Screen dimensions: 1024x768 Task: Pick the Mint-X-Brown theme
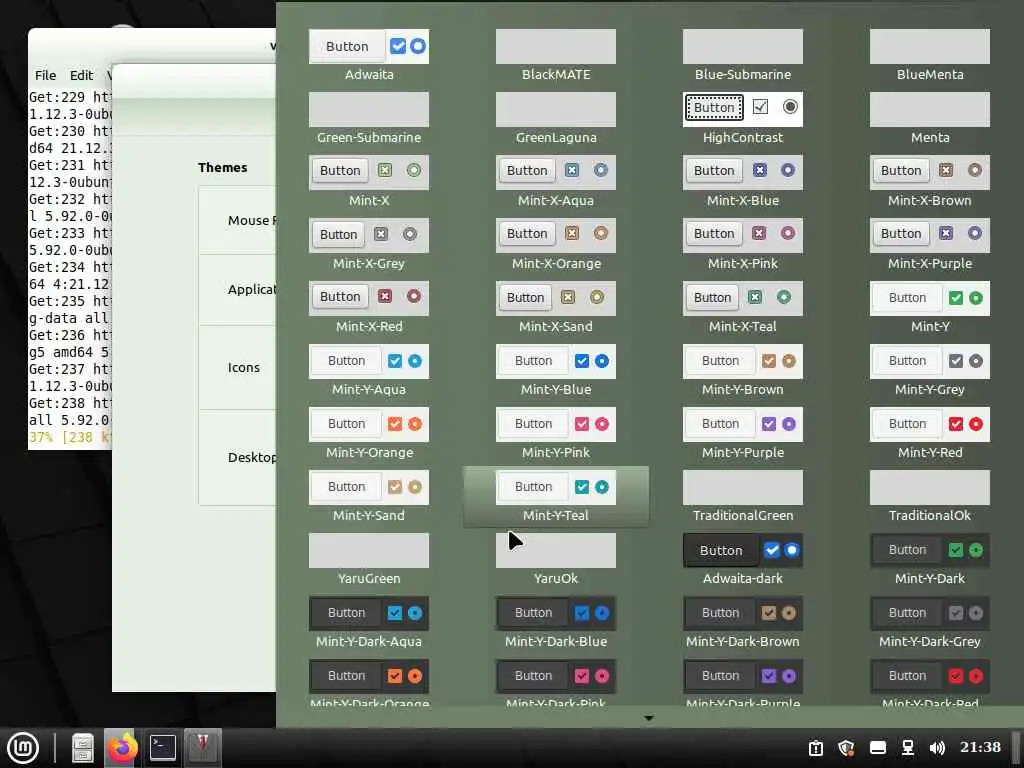click(x=930, y=182)
